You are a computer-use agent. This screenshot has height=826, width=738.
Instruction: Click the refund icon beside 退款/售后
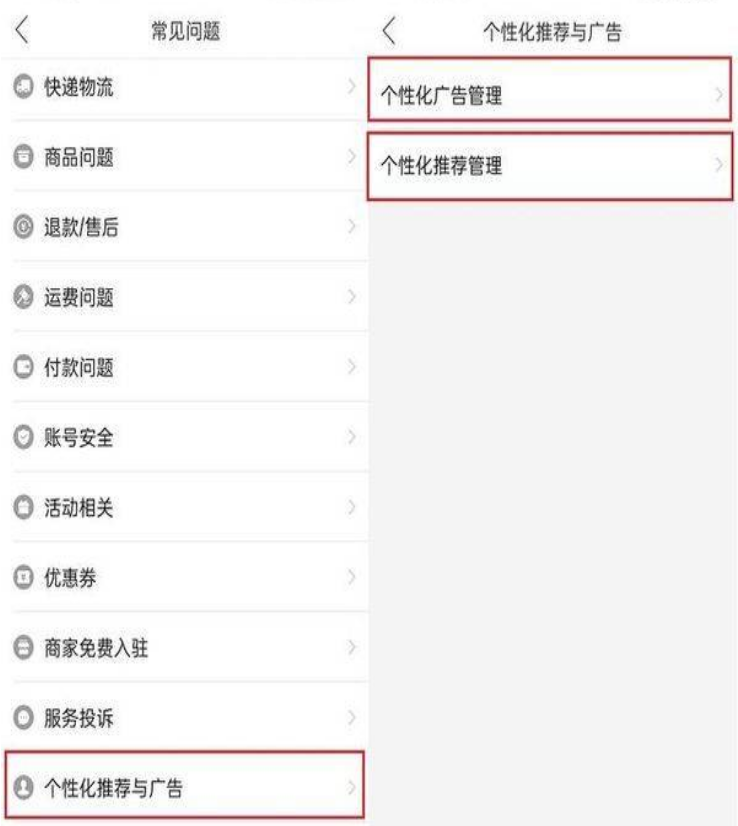(23, 227)
